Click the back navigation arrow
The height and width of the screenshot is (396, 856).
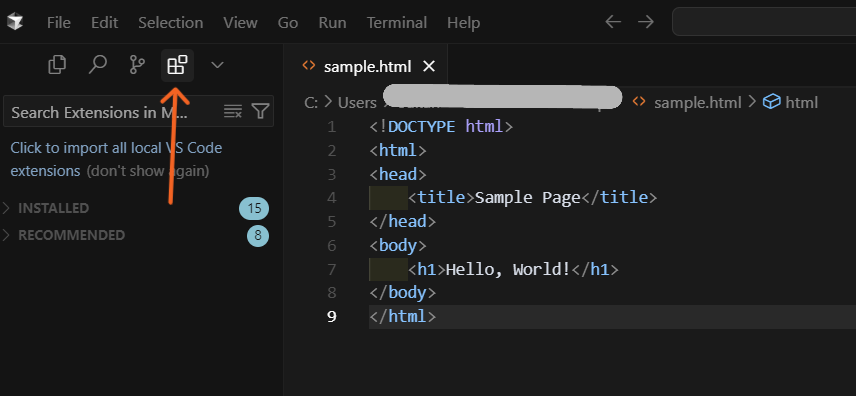click(613, 22)
